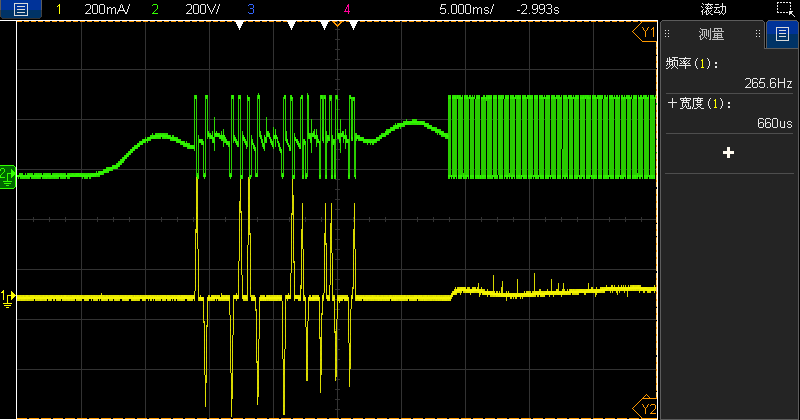Click the plus icon to add measurement

click(x=728, y=153)
